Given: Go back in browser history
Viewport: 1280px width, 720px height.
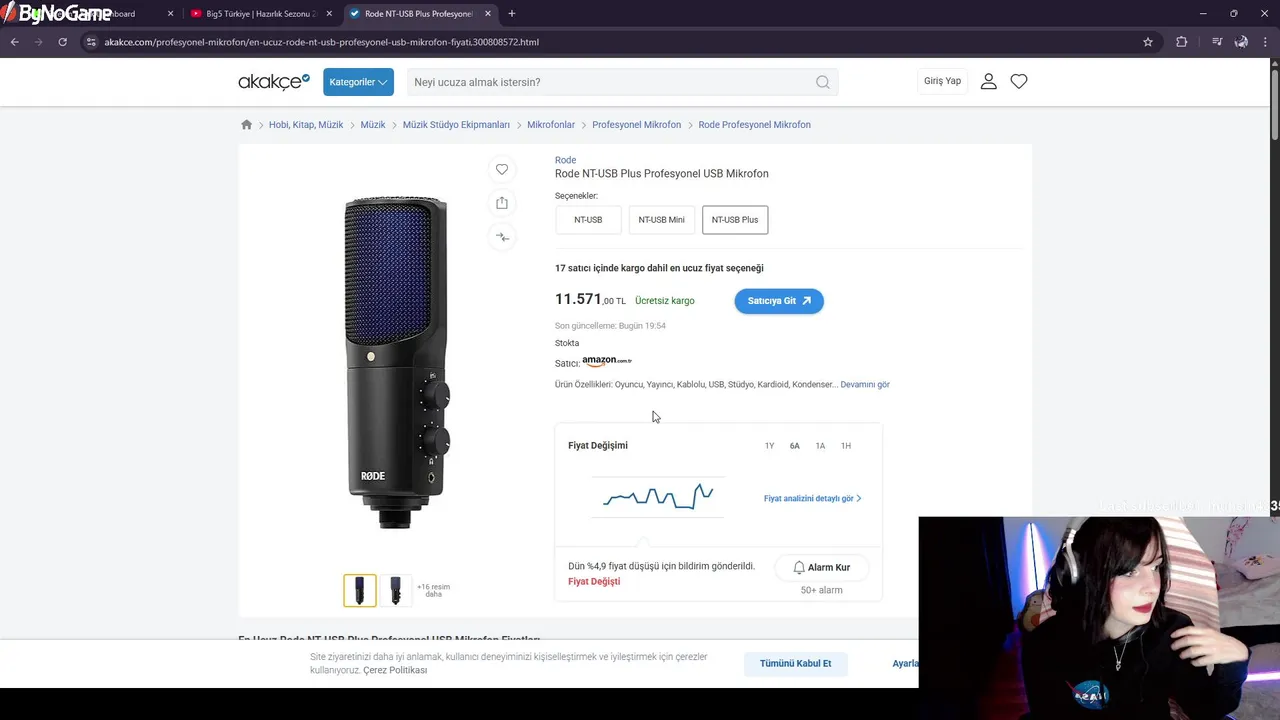Looking at the screenshot, I should coord(14,42).
